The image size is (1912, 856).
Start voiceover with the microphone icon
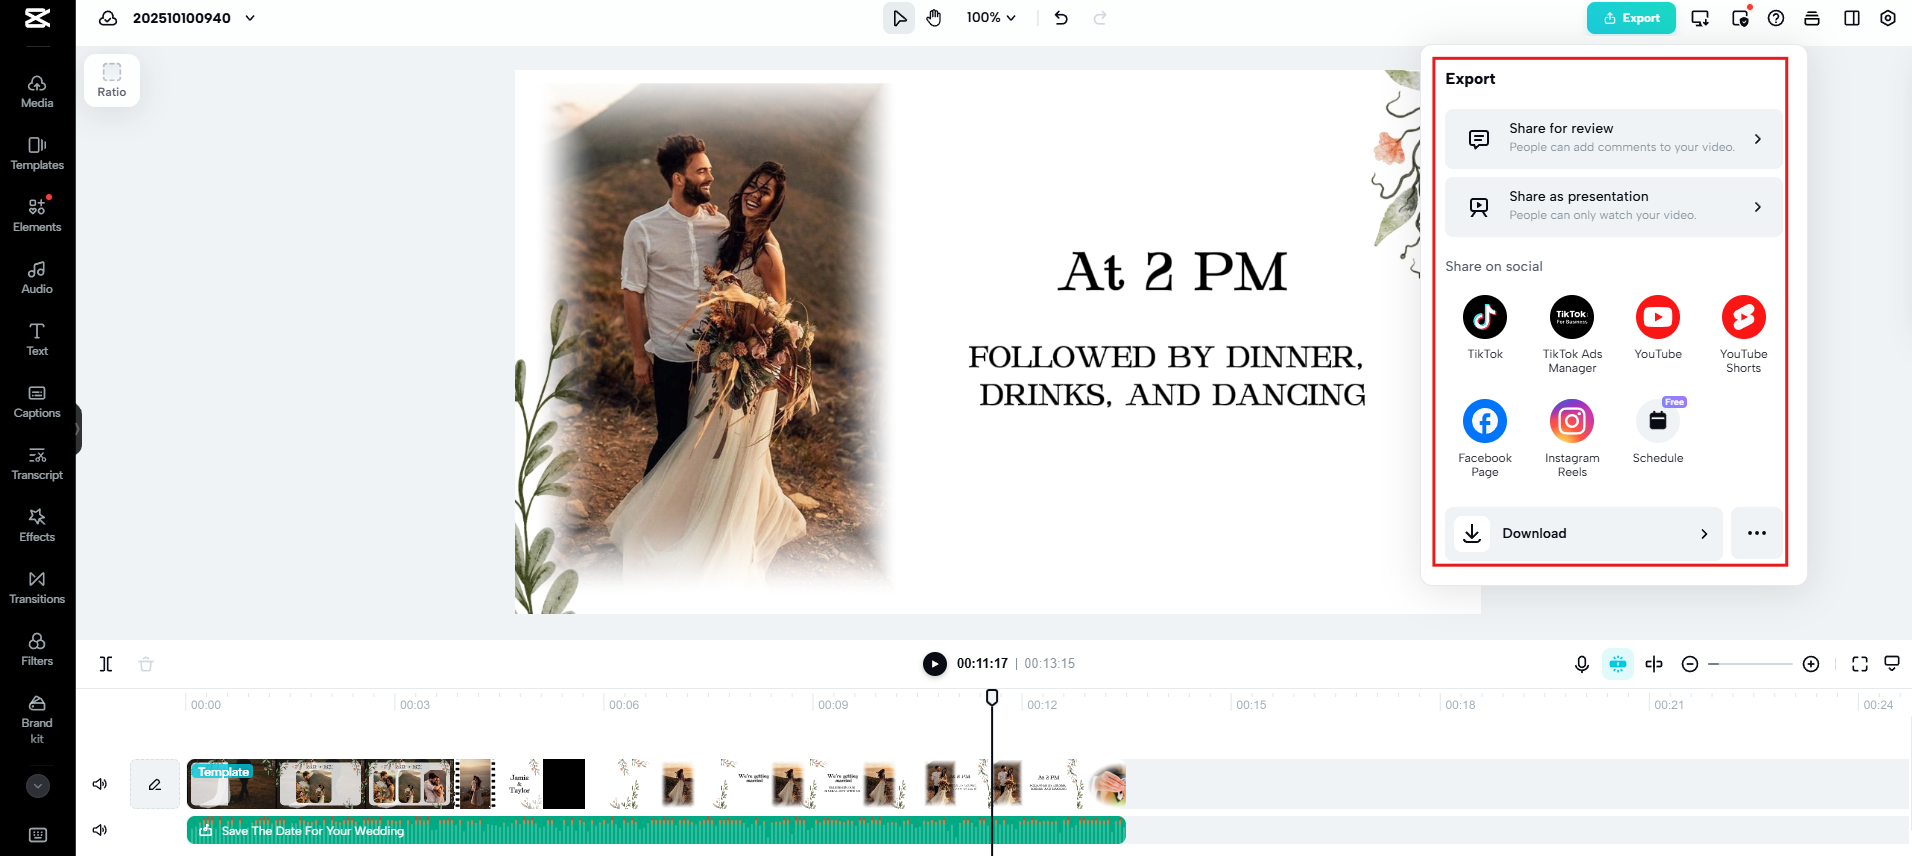click(x=1581, y=664)
